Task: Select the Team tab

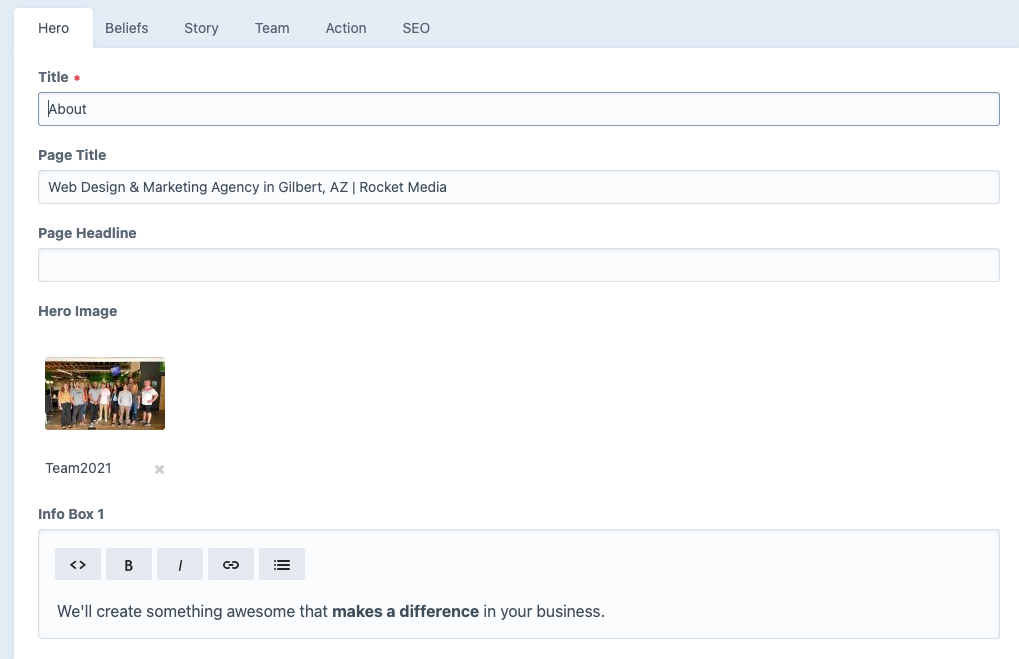Action: [272, 28]
